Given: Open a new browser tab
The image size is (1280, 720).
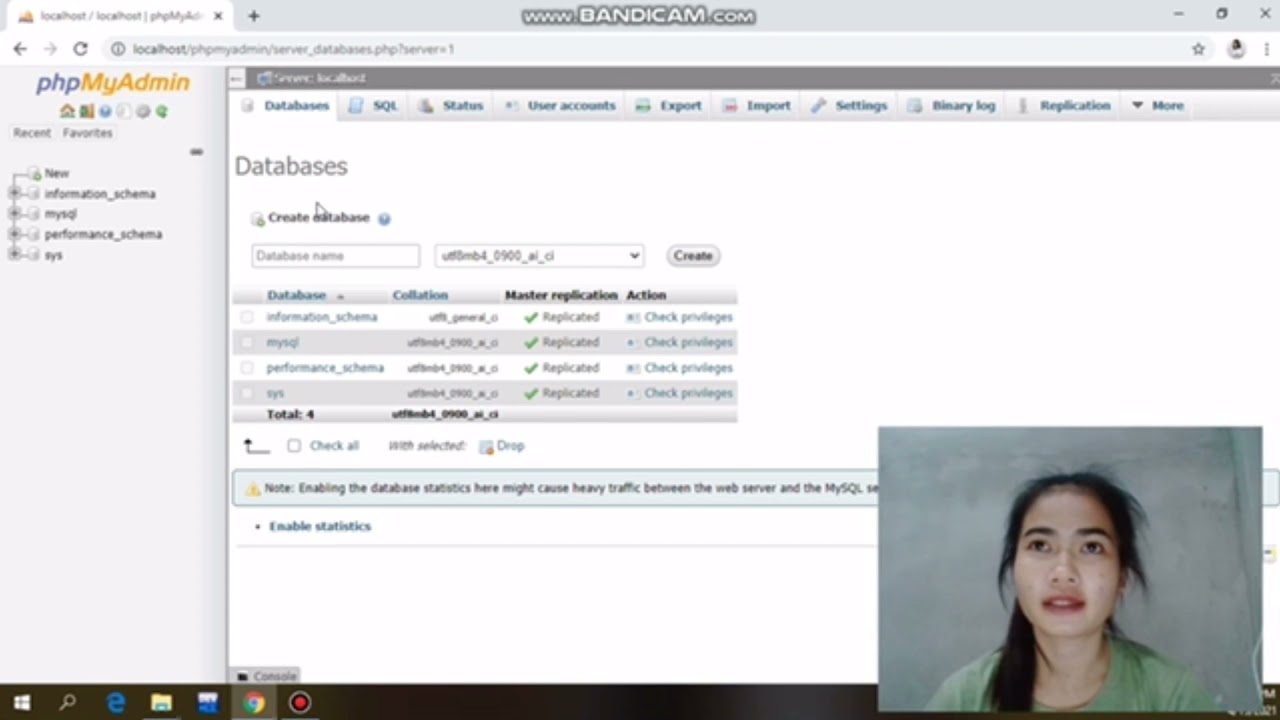Looking at the screenshot, I should click(x=254, y=15).
